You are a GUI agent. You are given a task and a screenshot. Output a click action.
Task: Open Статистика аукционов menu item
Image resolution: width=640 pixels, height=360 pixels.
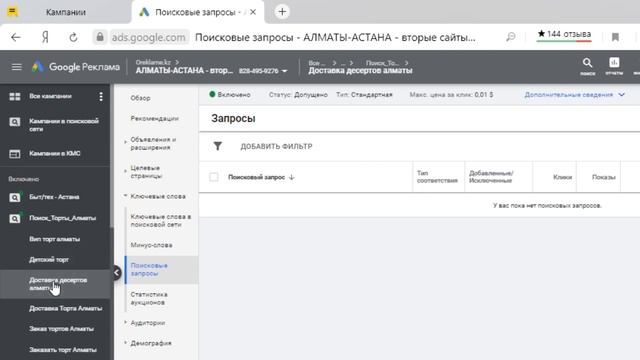(x=149, y=298)
